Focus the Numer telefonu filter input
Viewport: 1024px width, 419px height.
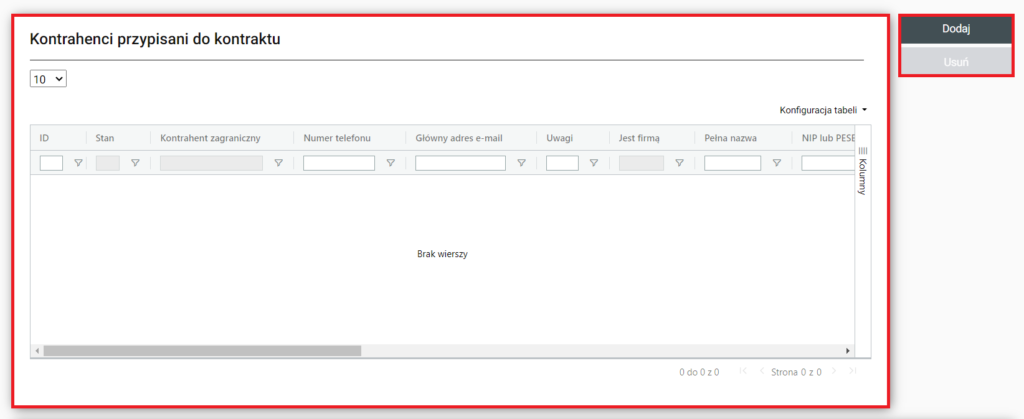[338, 163]
